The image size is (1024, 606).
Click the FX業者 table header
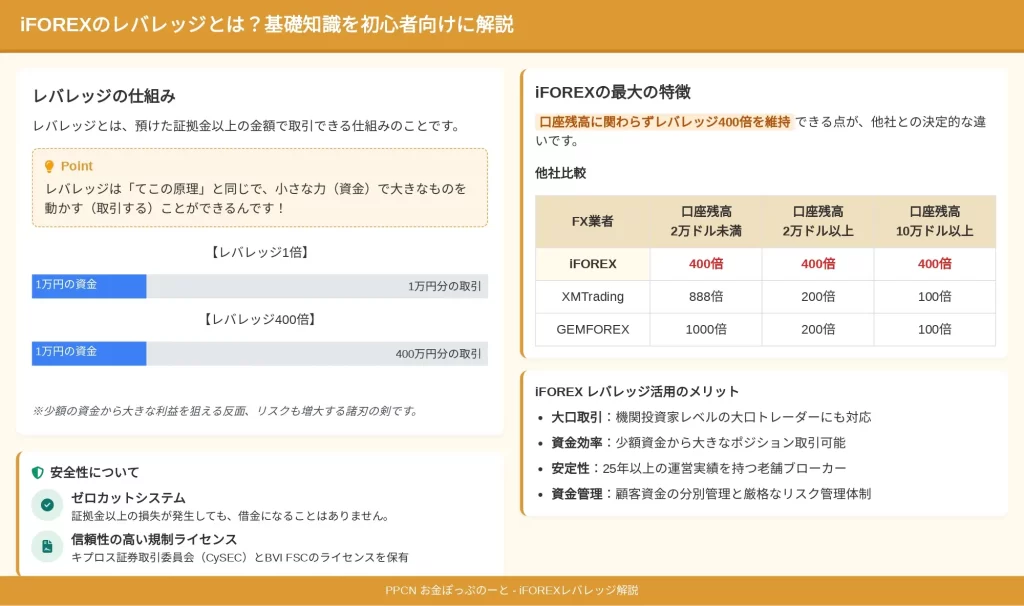pyautogui.click(x=592, y=221)
